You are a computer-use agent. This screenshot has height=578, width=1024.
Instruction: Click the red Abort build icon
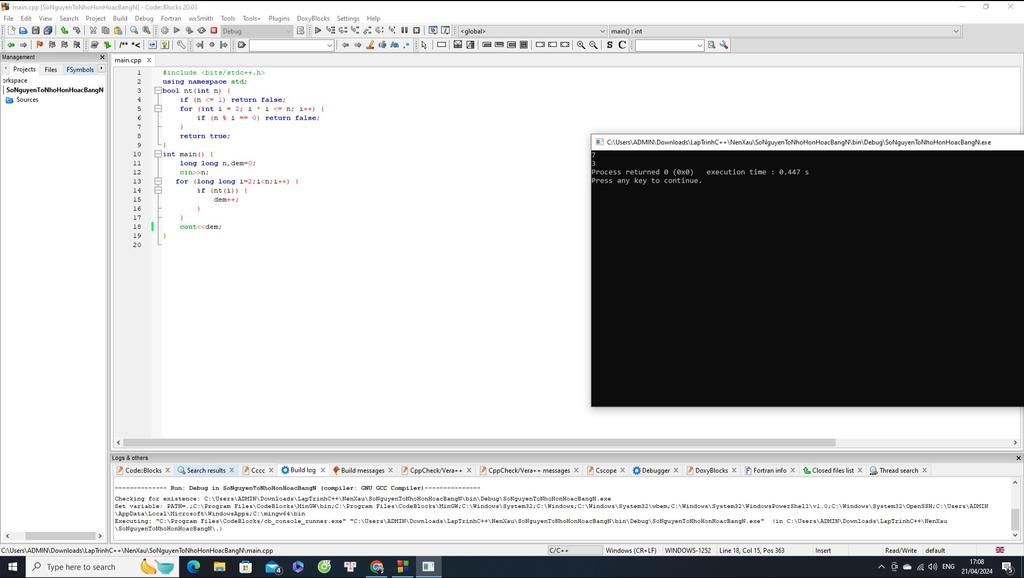pos(214,31)
